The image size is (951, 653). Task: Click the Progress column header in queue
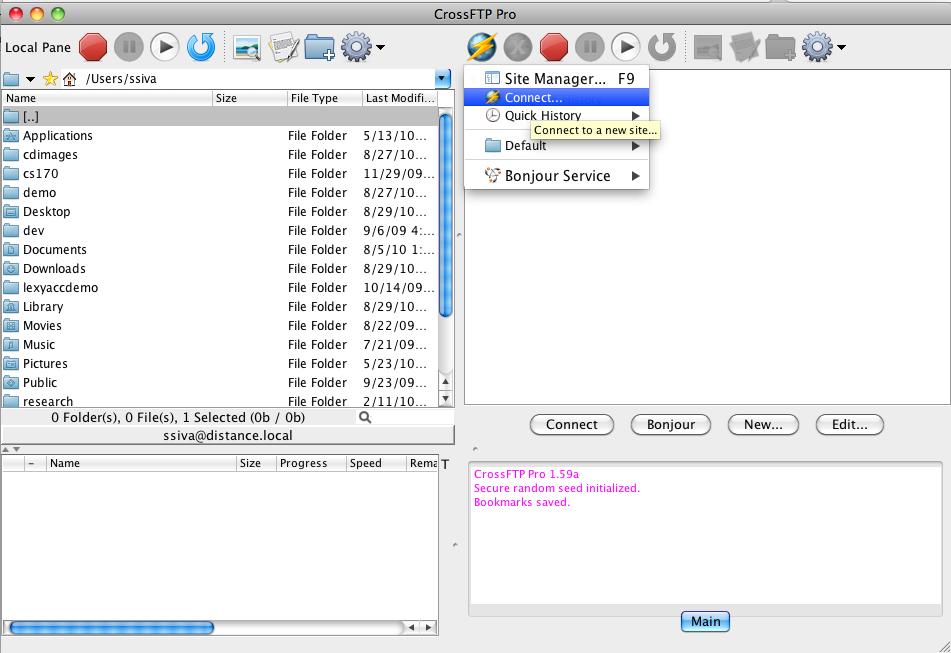[x=311, y=463]
